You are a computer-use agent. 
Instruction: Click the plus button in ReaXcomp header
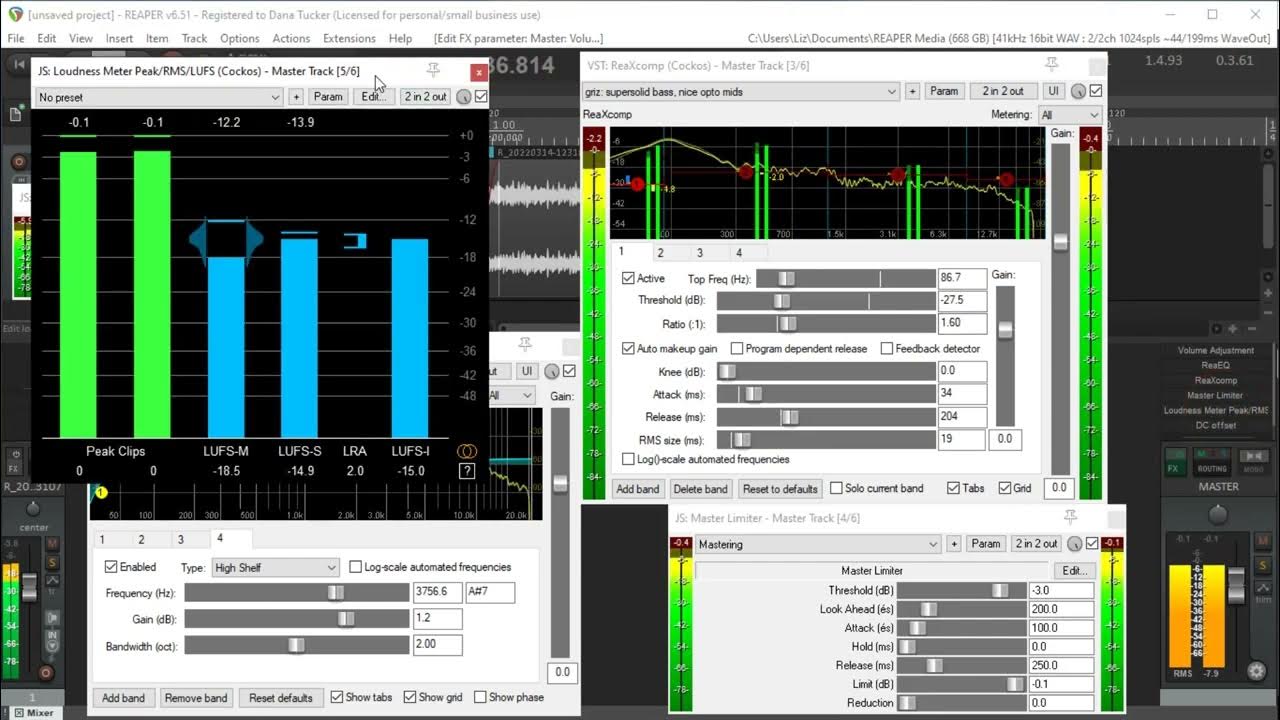(x=912, y=91)
